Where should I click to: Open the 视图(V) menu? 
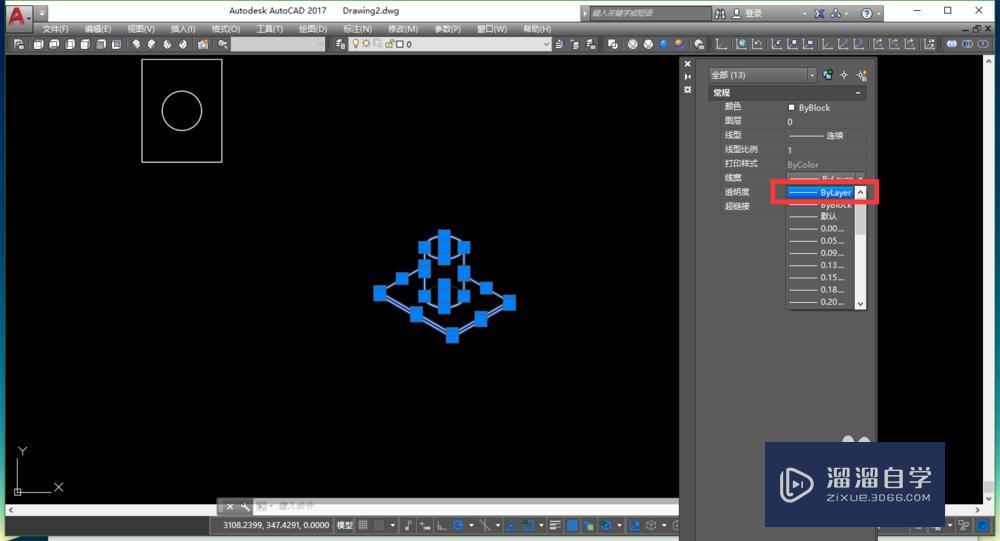click(141, 29)
